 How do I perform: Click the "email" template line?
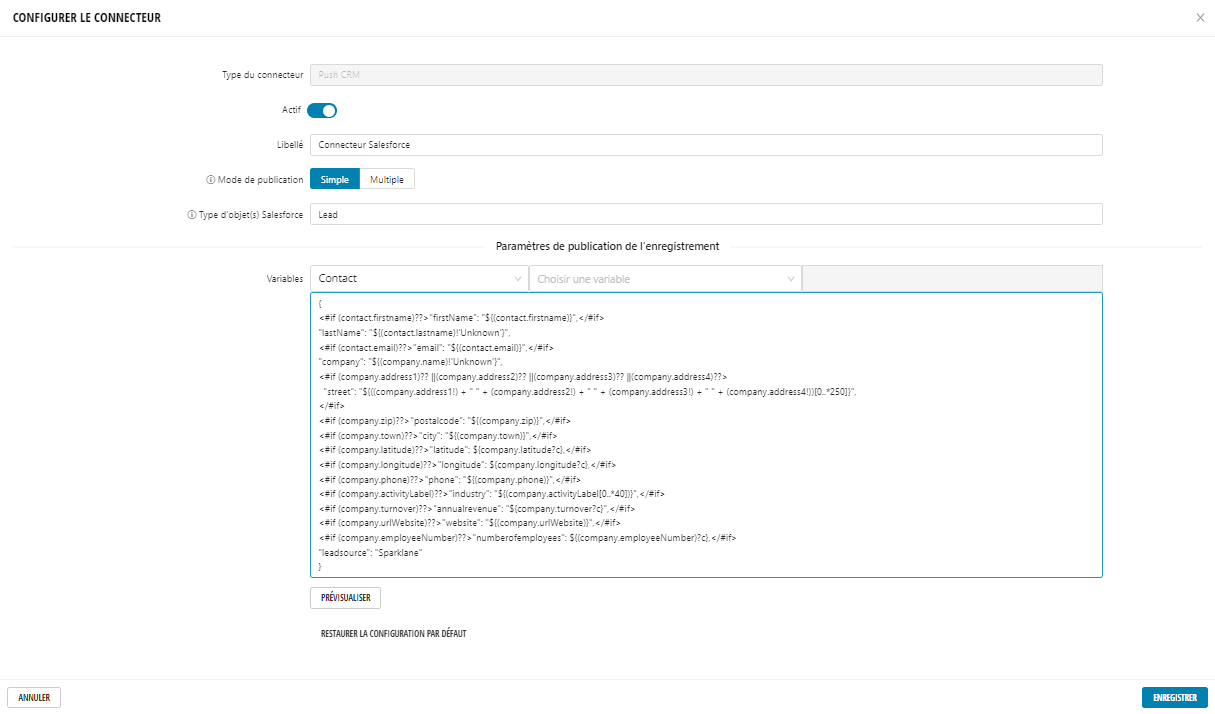(435, 347)
